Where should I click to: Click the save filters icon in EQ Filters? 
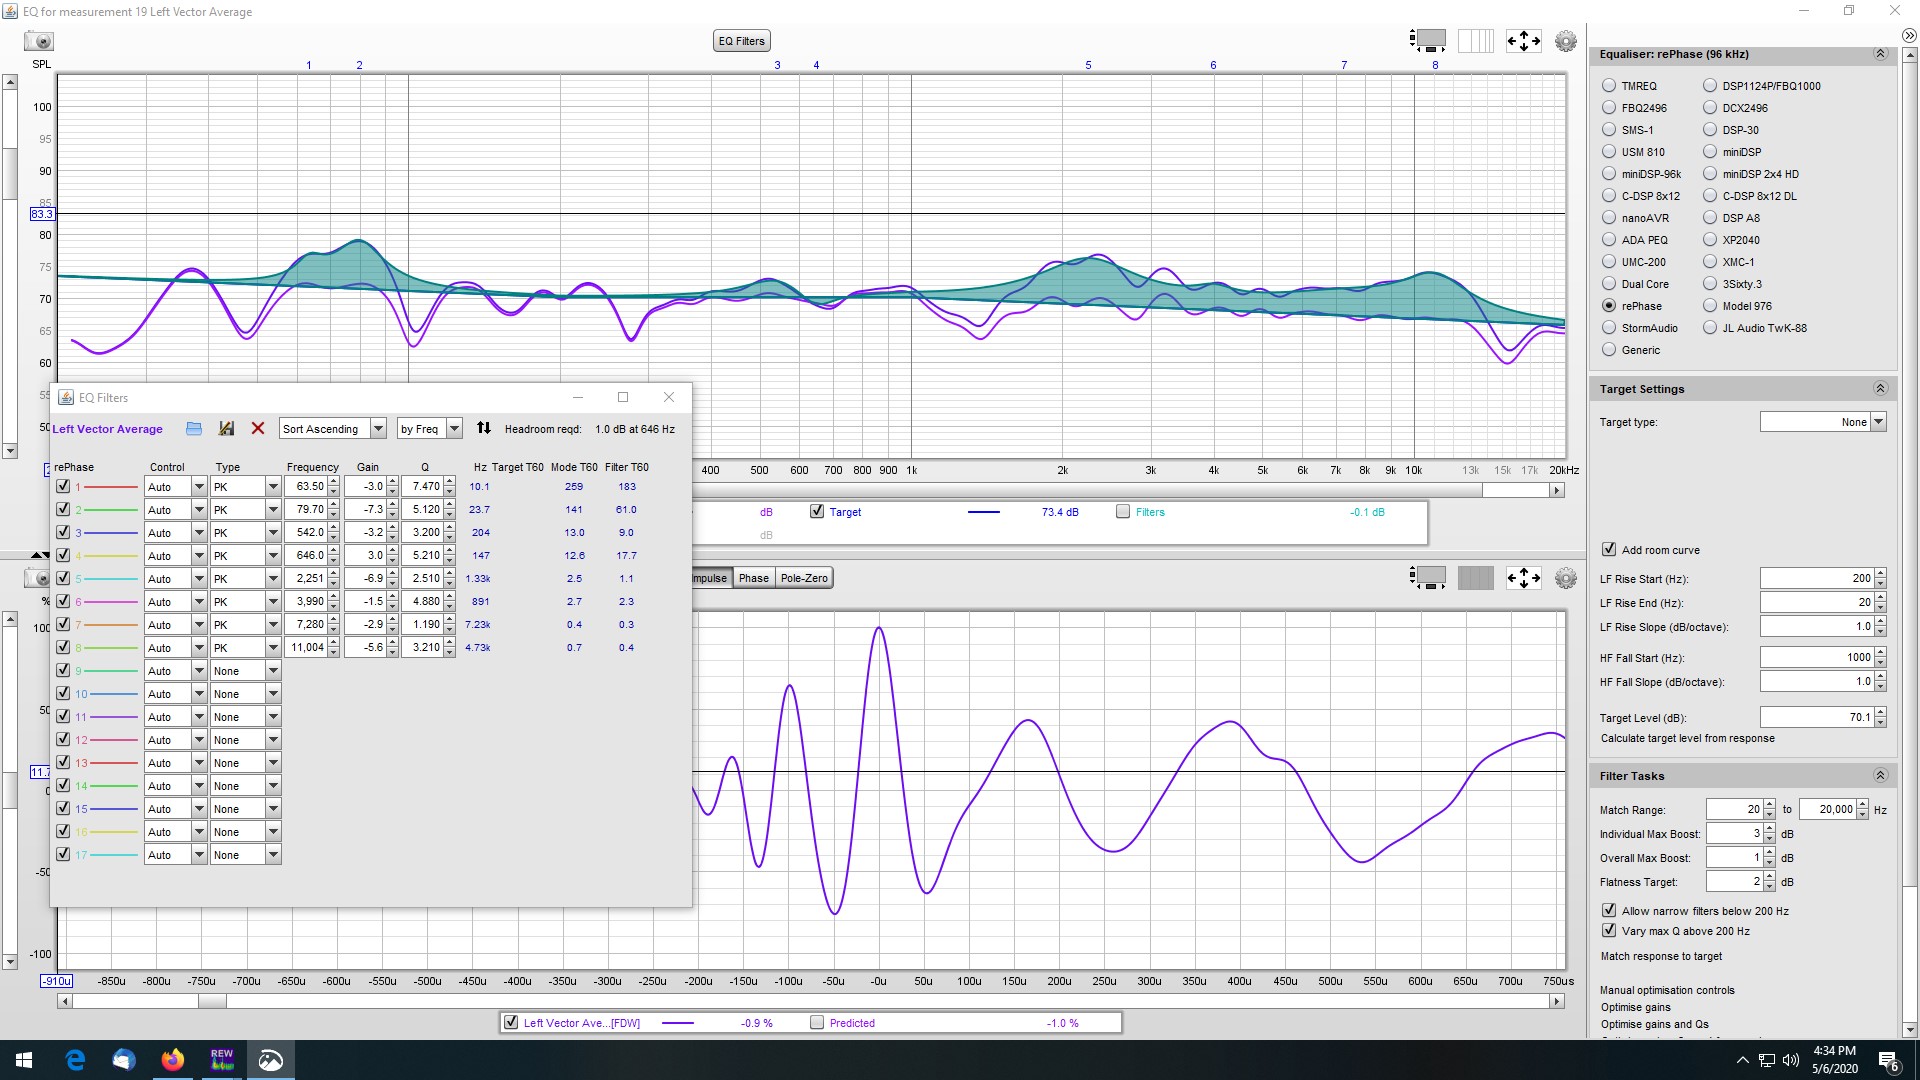pos(226,428)
